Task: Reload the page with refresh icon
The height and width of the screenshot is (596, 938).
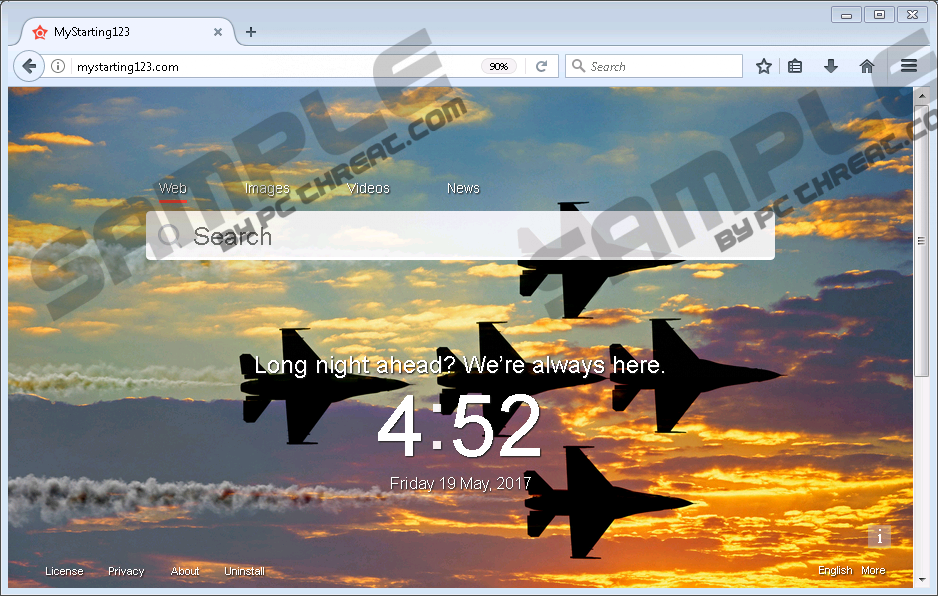Action: click(541, 67)
